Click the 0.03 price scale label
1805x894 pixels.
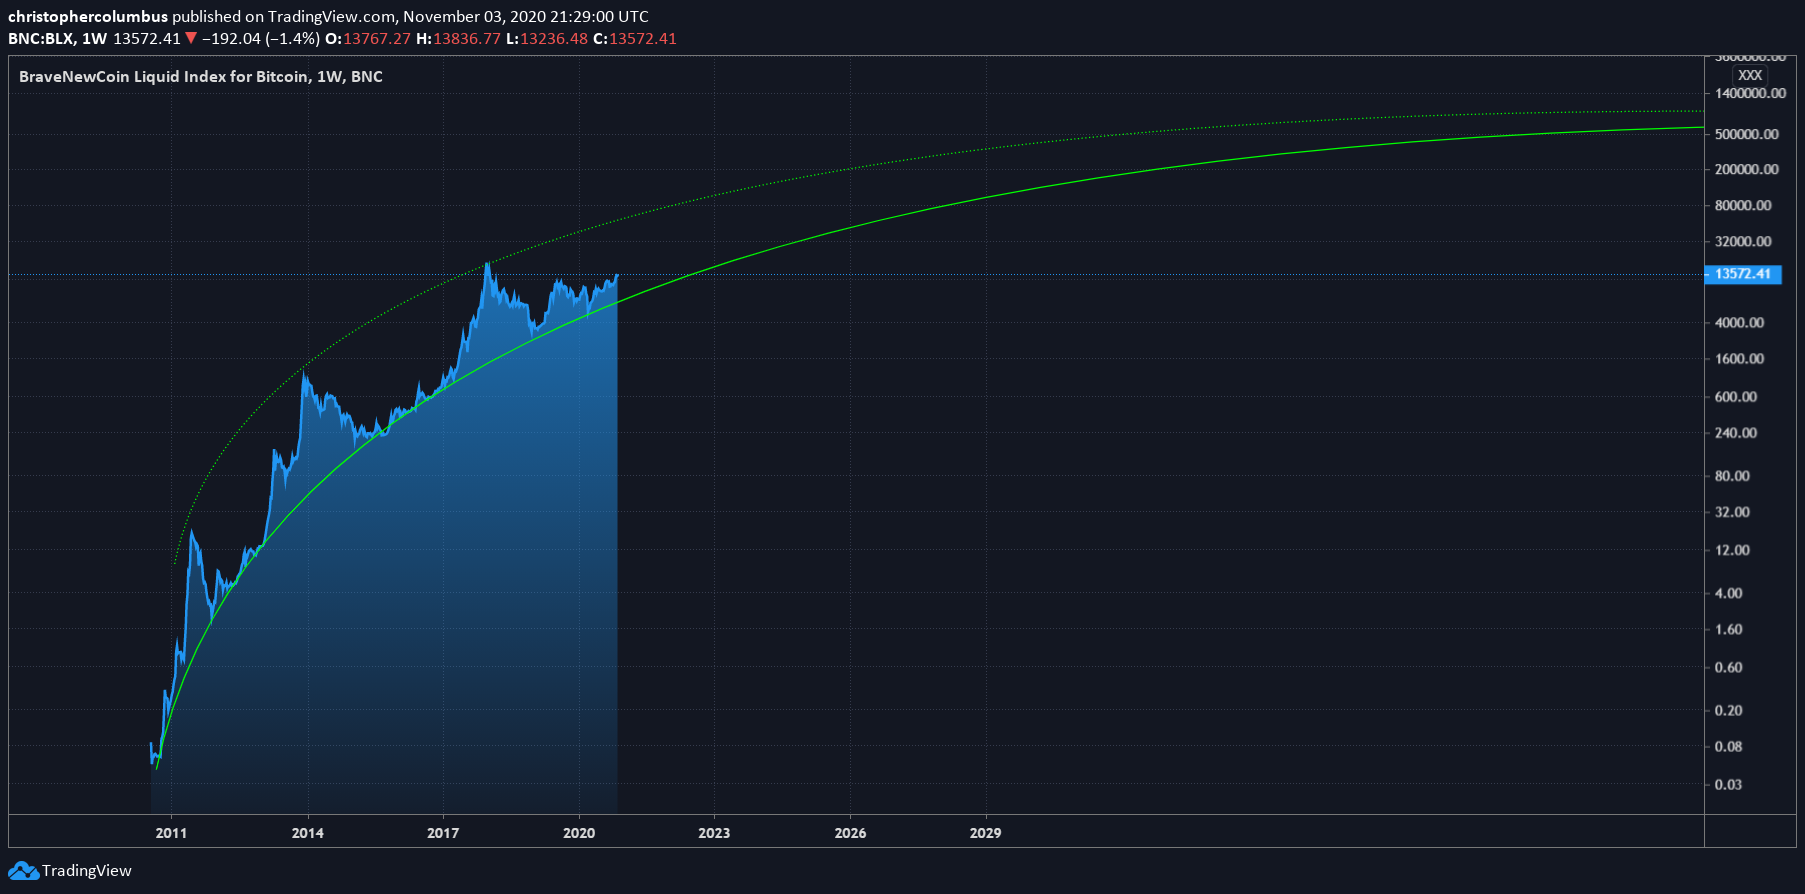(x=1729, y=785)
